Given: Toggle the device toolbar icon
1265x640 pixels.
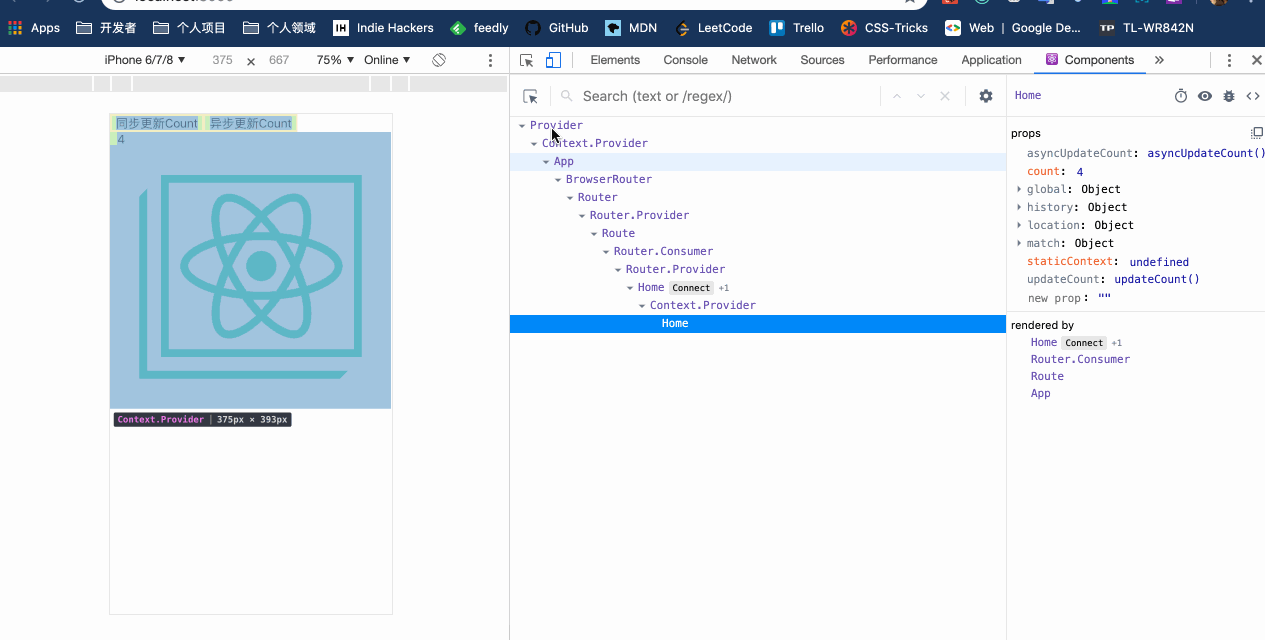Looking at the screenshot, I should 553,60.
